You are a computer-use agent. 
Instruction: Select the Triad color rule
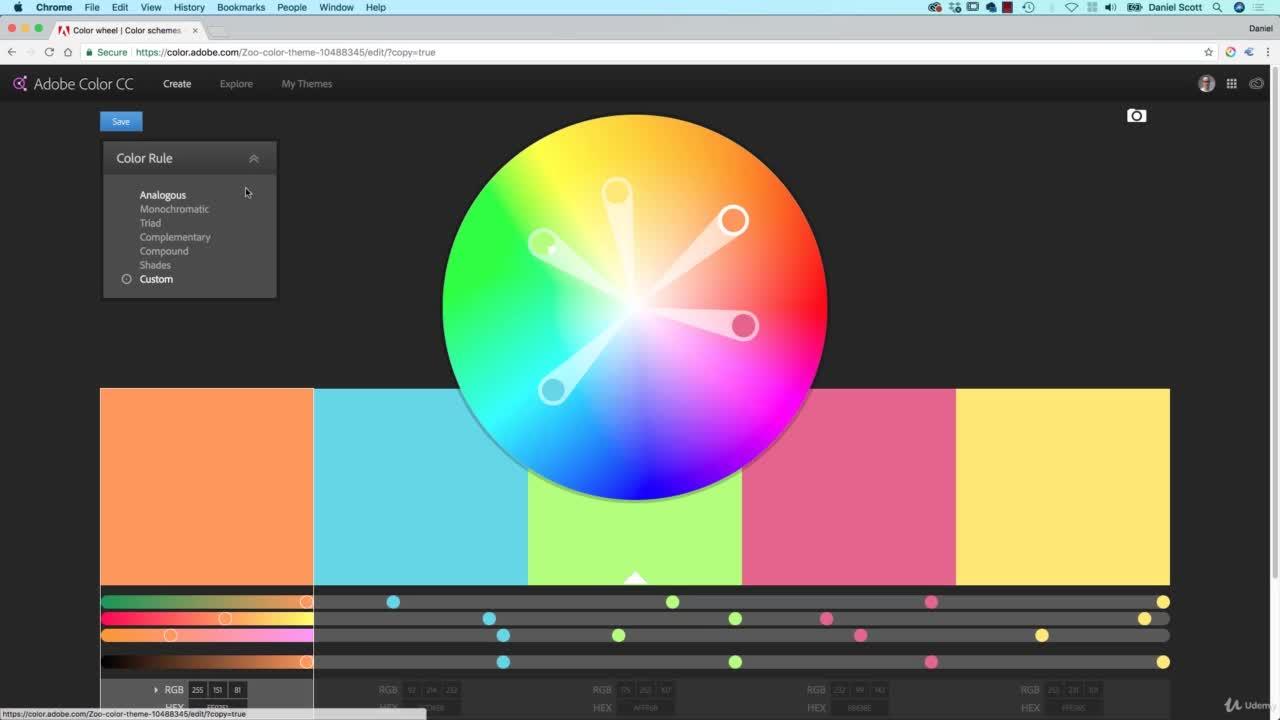[x=150, y=223]
